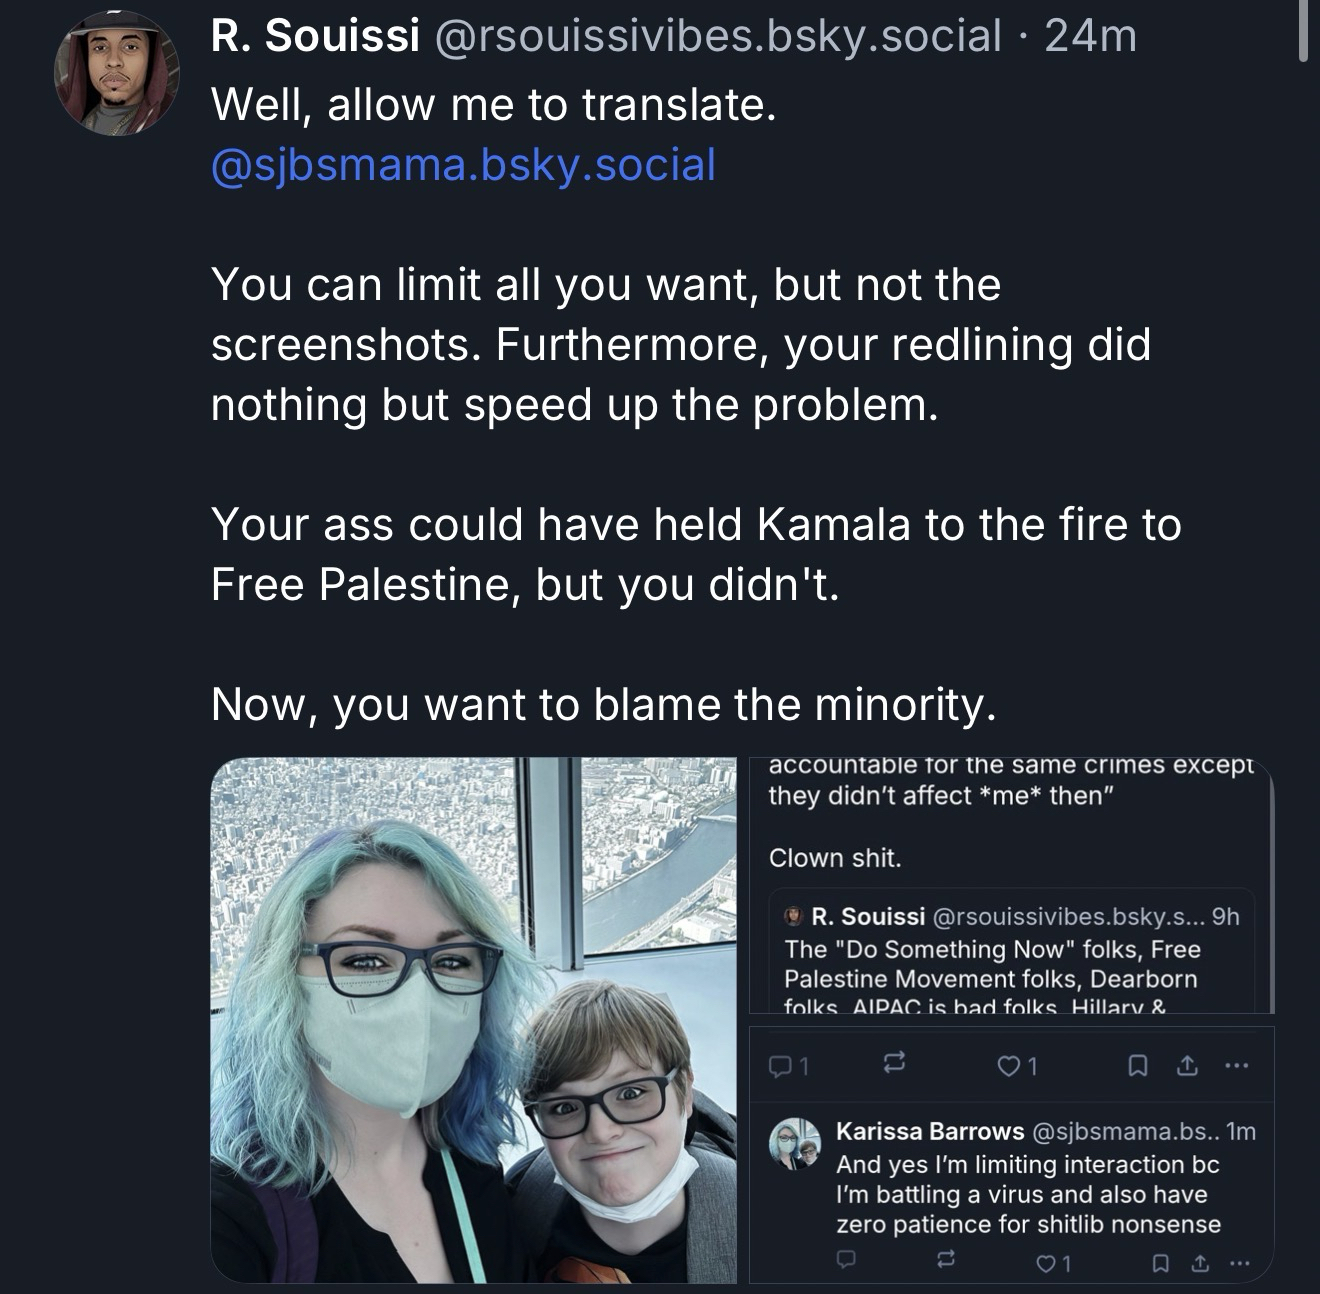
Task: Open Karissa Barrows' small avatar
Action: (795, 1144)
